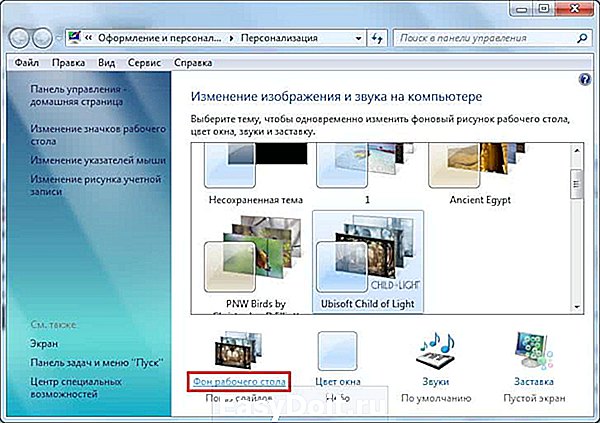The width and height of the screenshot is (600, 423).
Task: Open the Звуки music notes icon
Action: tap(435, 350)
